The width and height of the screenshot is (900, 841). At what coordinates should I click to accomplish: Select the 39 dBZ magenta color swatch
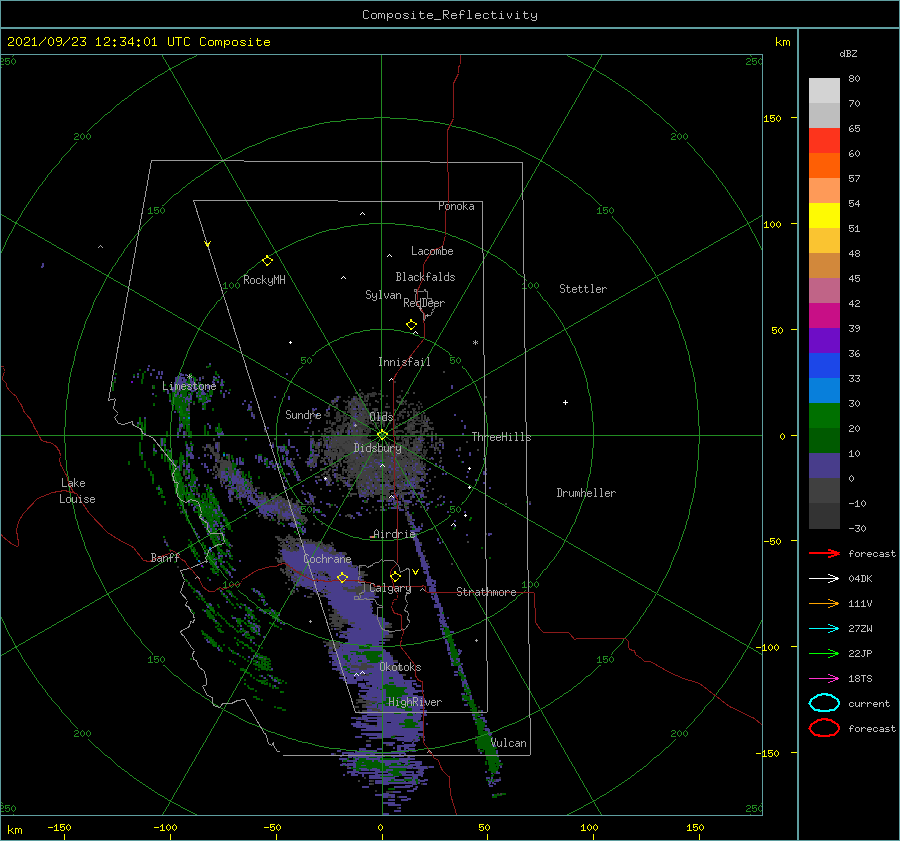(824, 316)
